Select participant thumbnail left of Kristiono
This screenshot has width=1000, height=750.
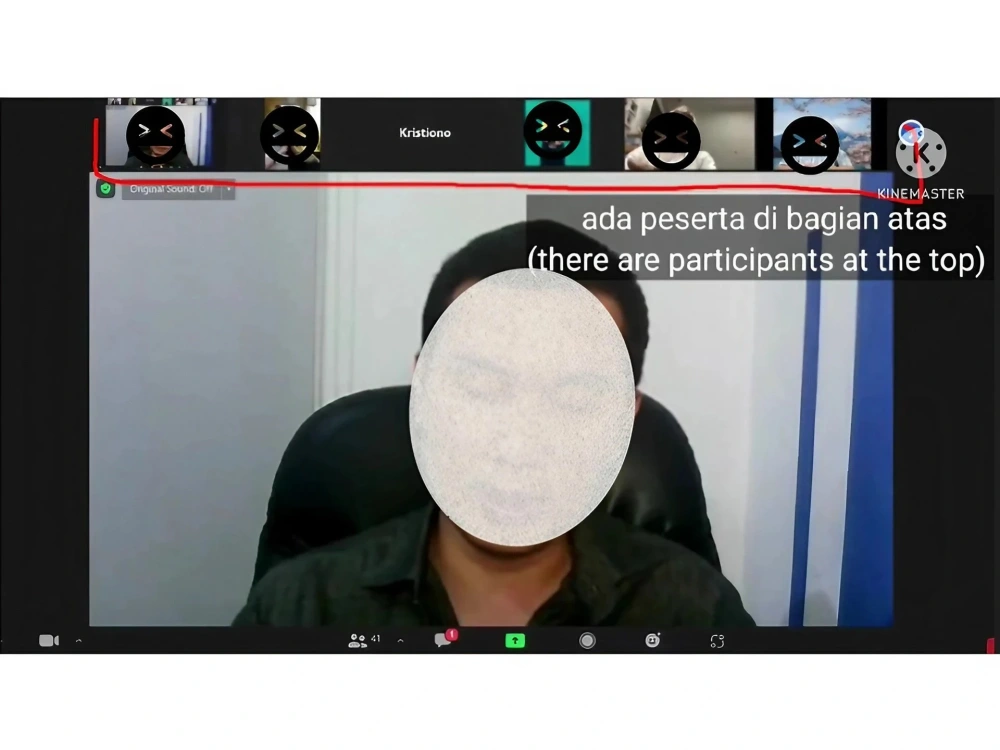(292, 133)
